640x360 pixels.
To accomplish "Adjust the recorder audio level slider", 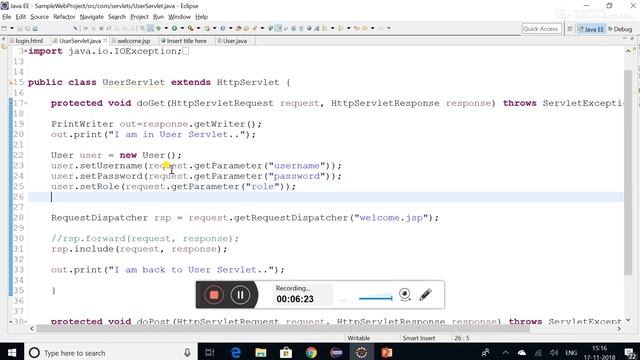I will point(375,298).
